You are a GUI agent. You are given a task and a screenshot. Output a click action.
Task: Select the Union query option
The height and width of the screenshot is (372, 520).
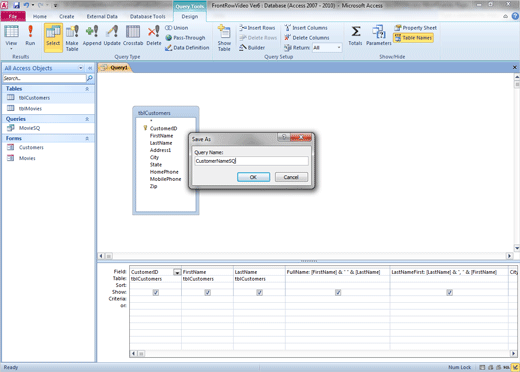177,28
